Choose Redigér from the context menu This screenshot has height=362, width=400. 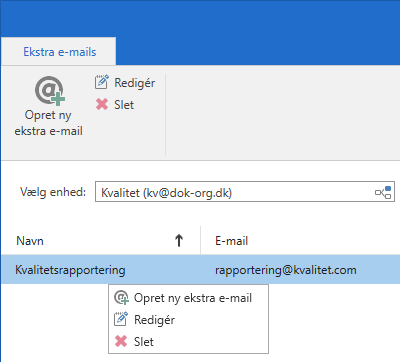coord(188,320)
